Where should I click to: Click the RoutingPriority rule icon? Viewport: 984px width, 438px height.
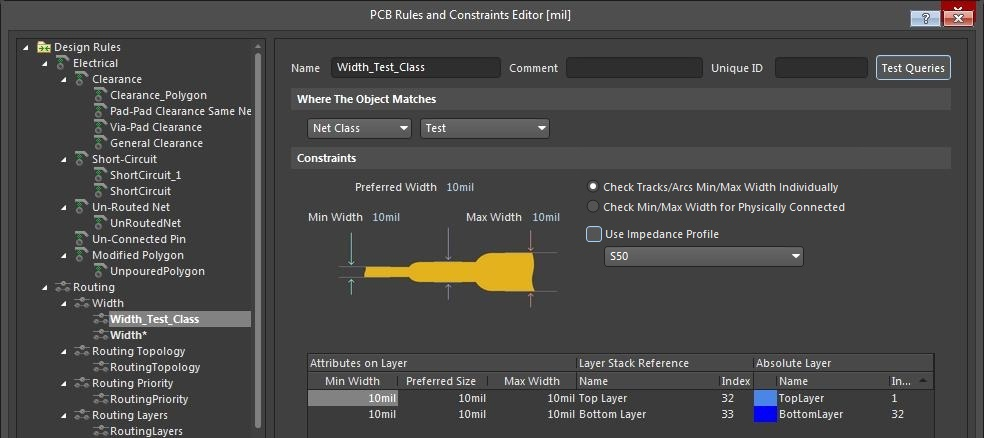click(x=100, y=399)
